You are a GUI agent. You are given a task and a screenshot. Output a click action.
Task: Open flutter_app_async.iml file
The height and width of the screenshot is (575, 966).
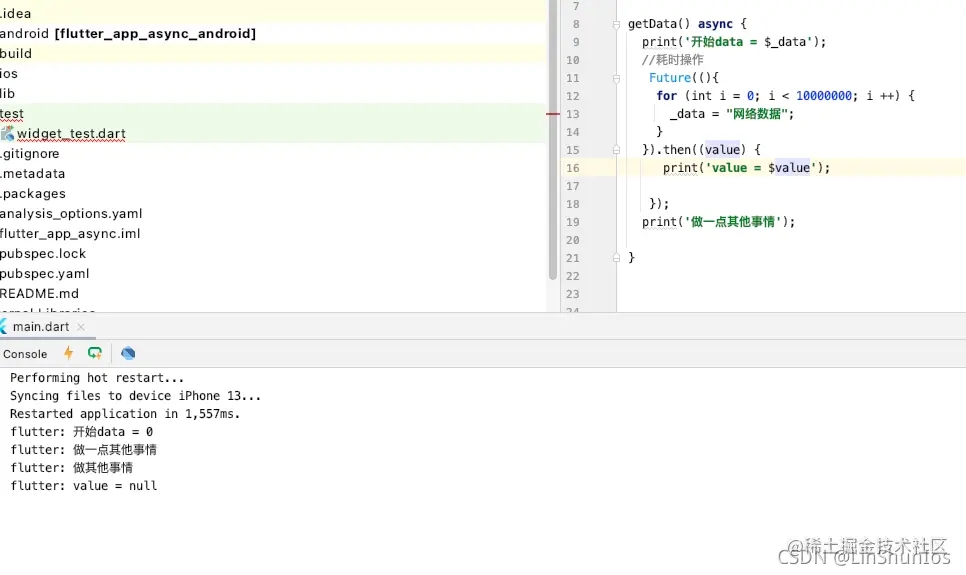pos(70,234)
